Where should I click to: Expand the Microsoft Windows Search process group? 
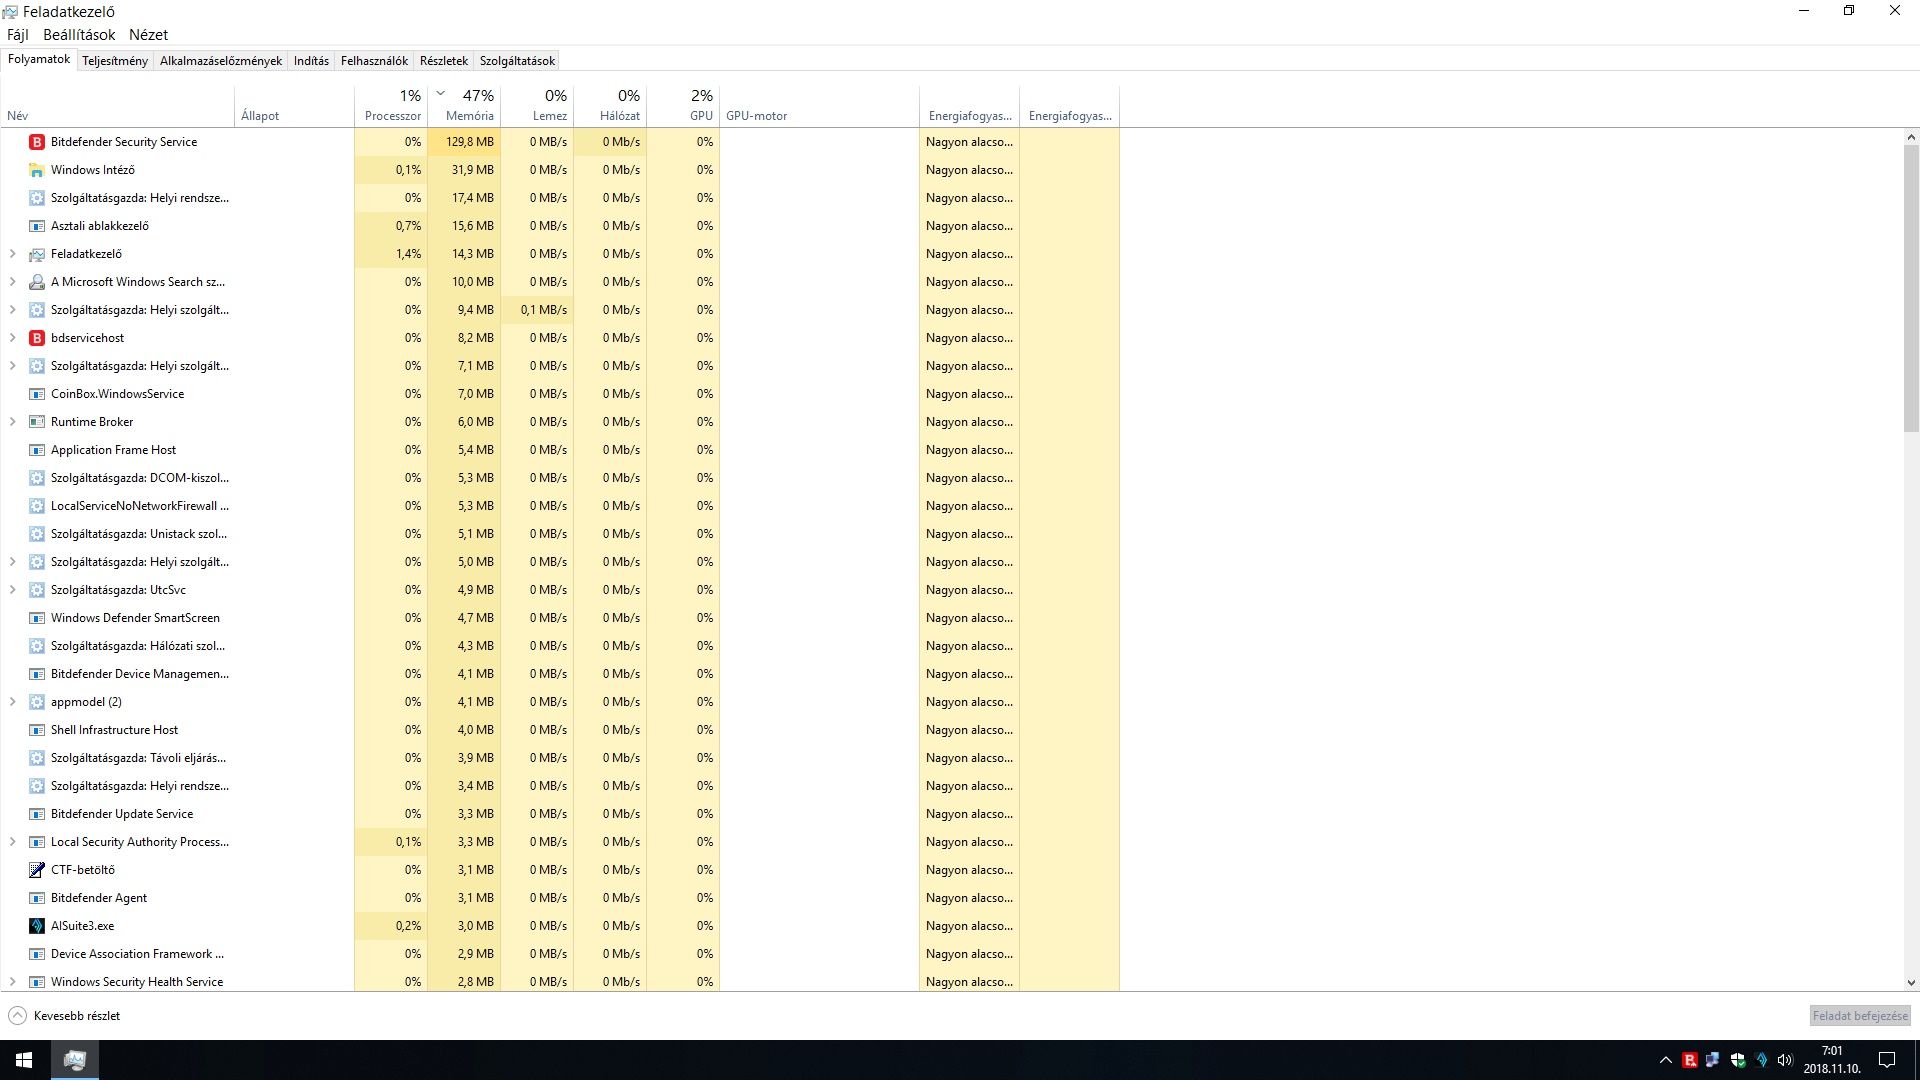coord(12,282)
